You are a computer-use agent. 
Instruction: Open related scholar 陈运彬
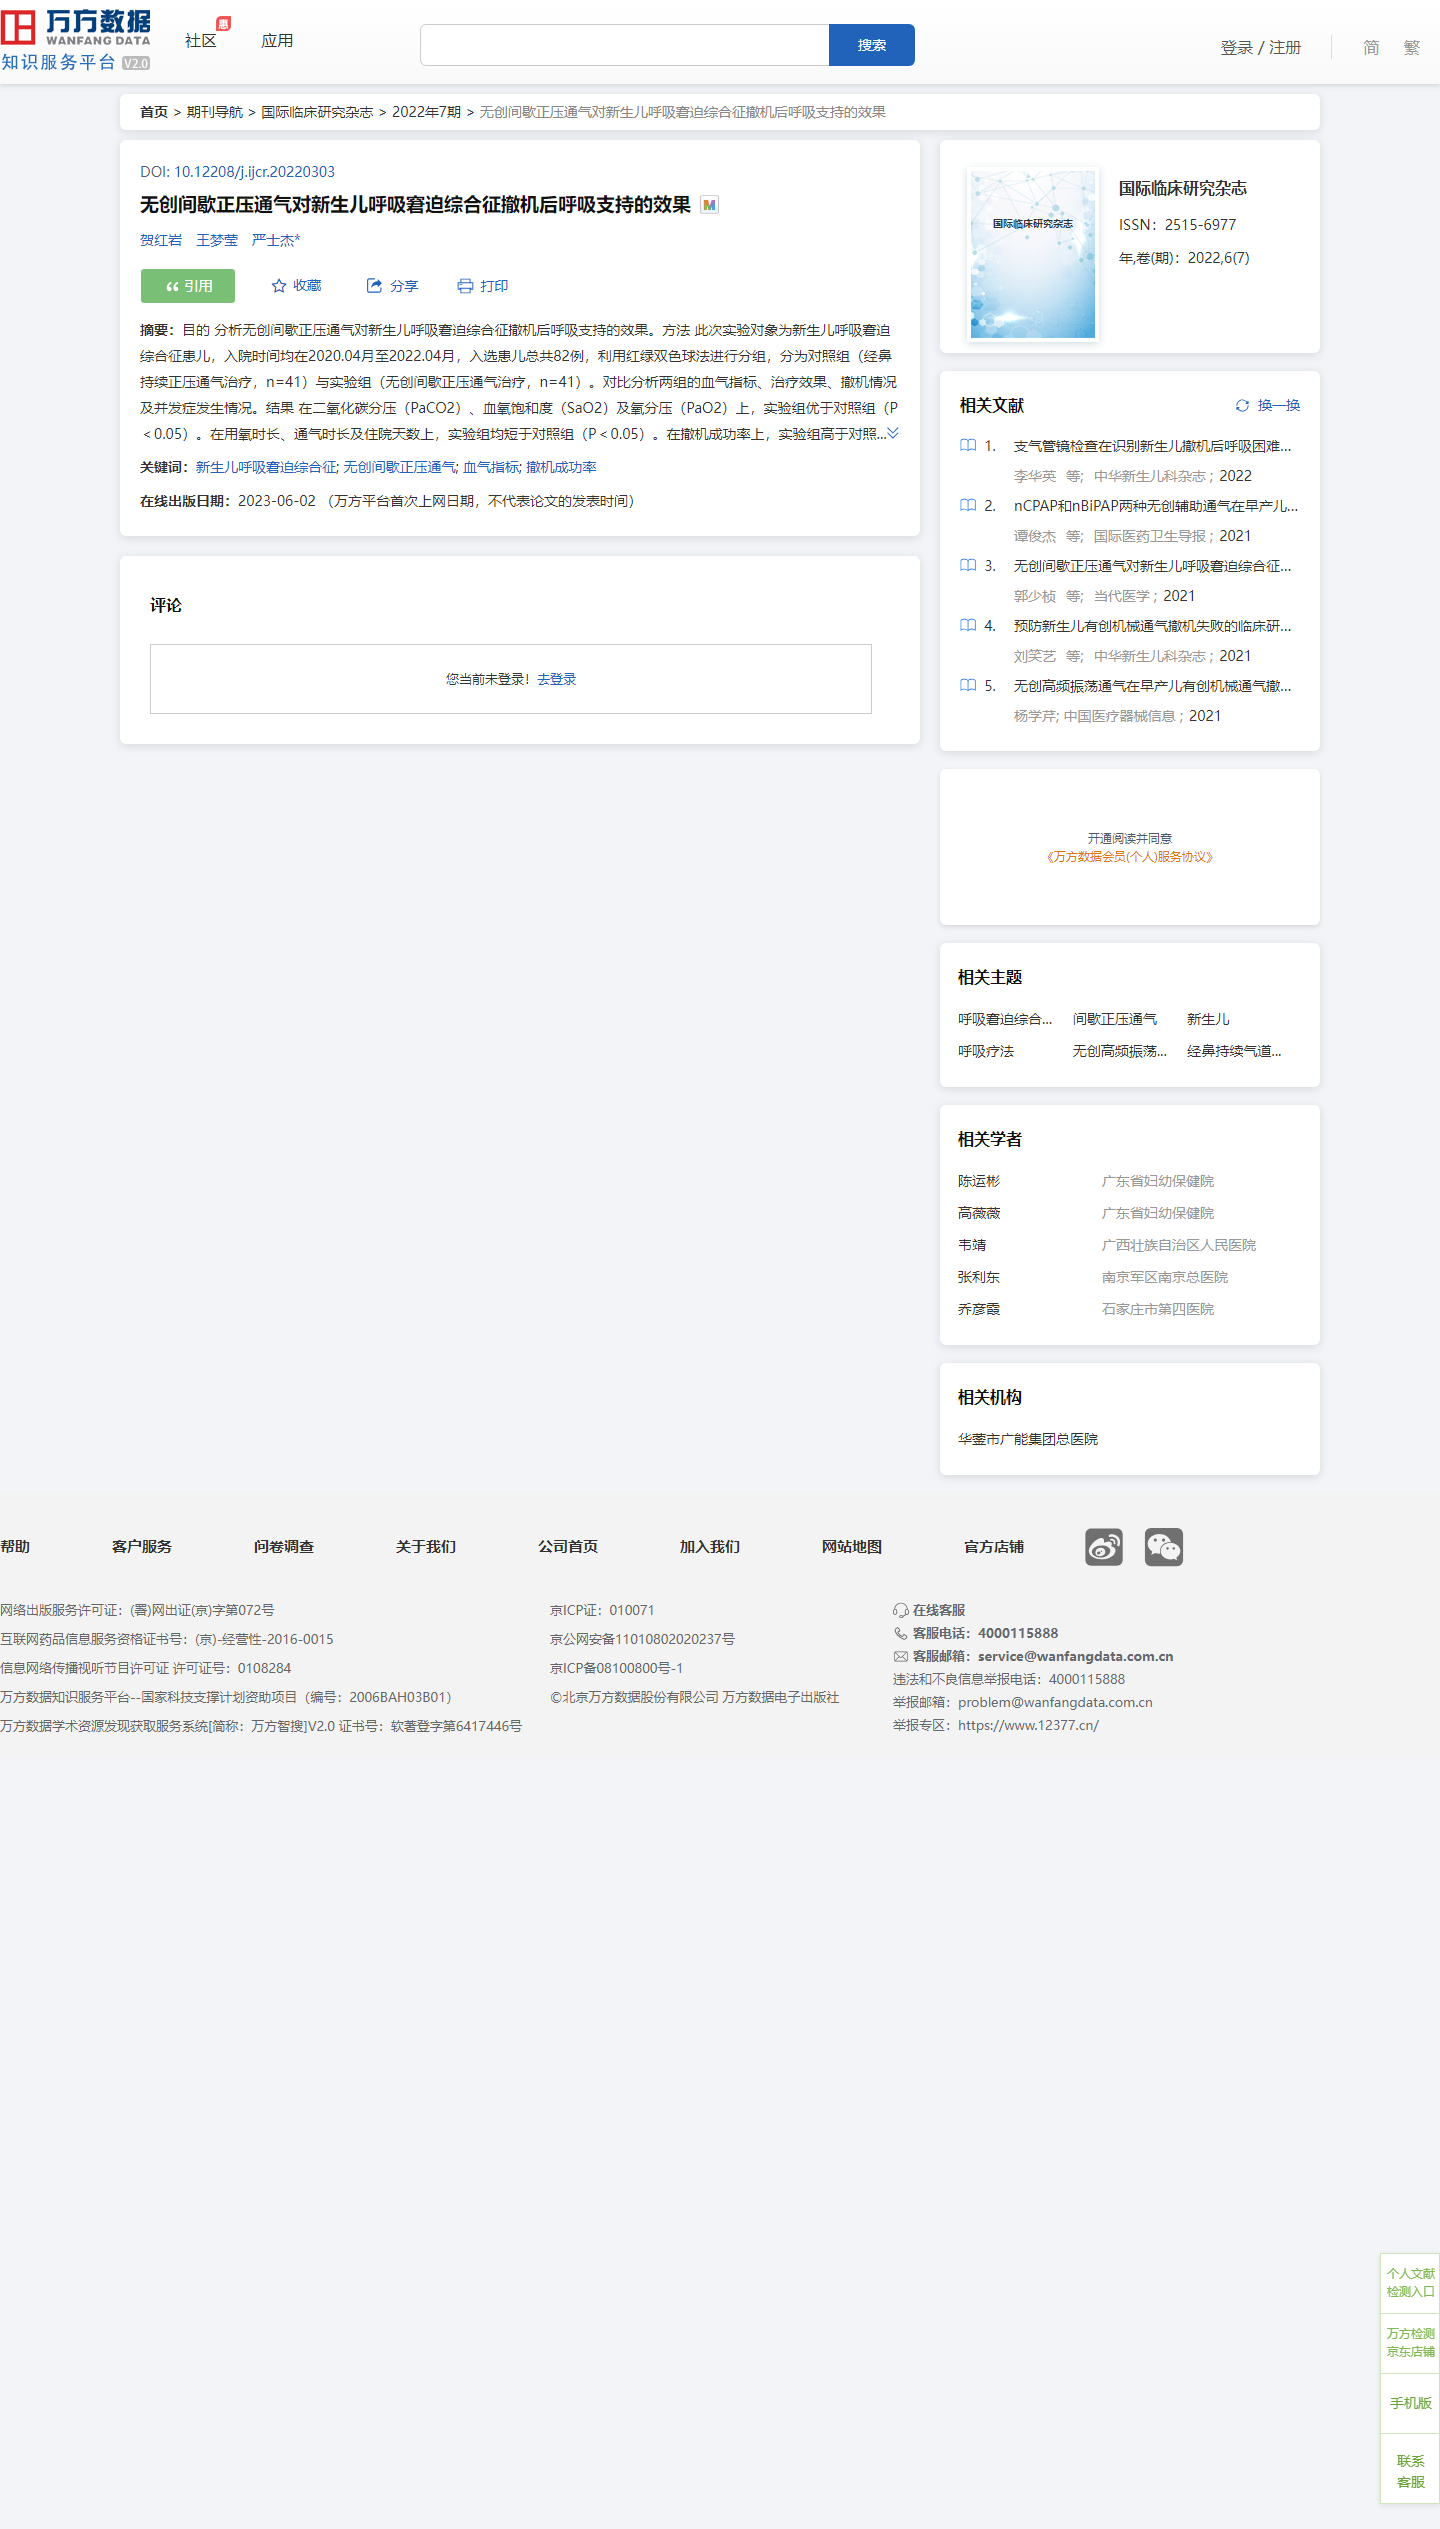979,1181
